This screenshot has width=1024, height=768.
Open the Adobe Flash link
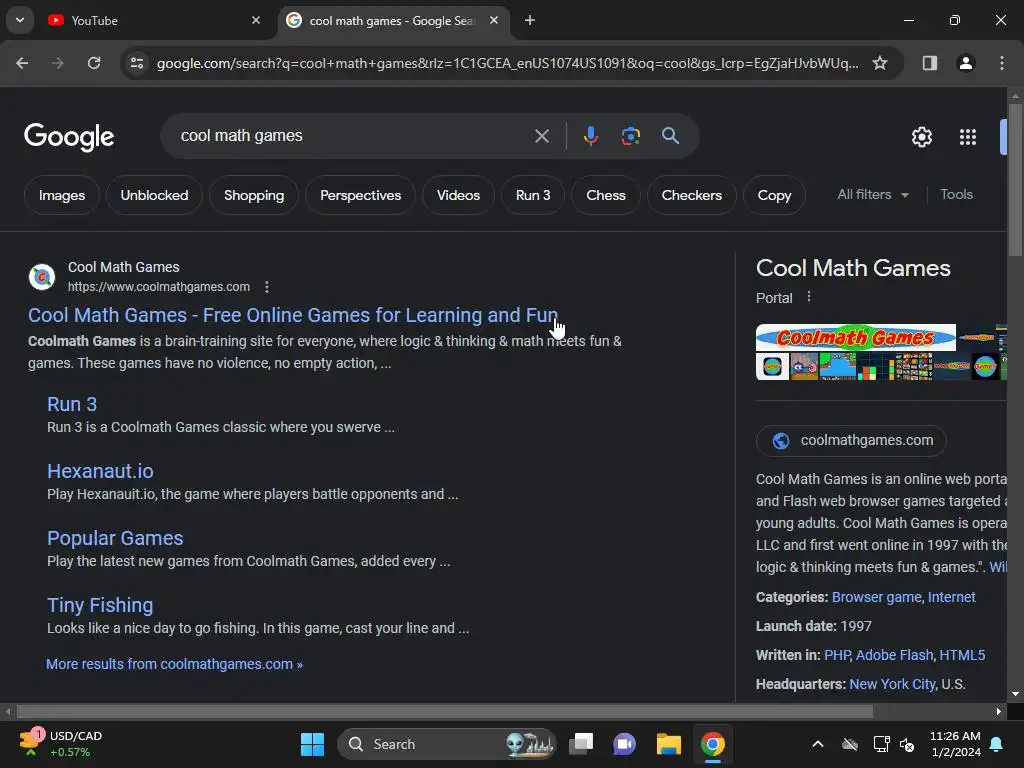[x=895, y=655]
